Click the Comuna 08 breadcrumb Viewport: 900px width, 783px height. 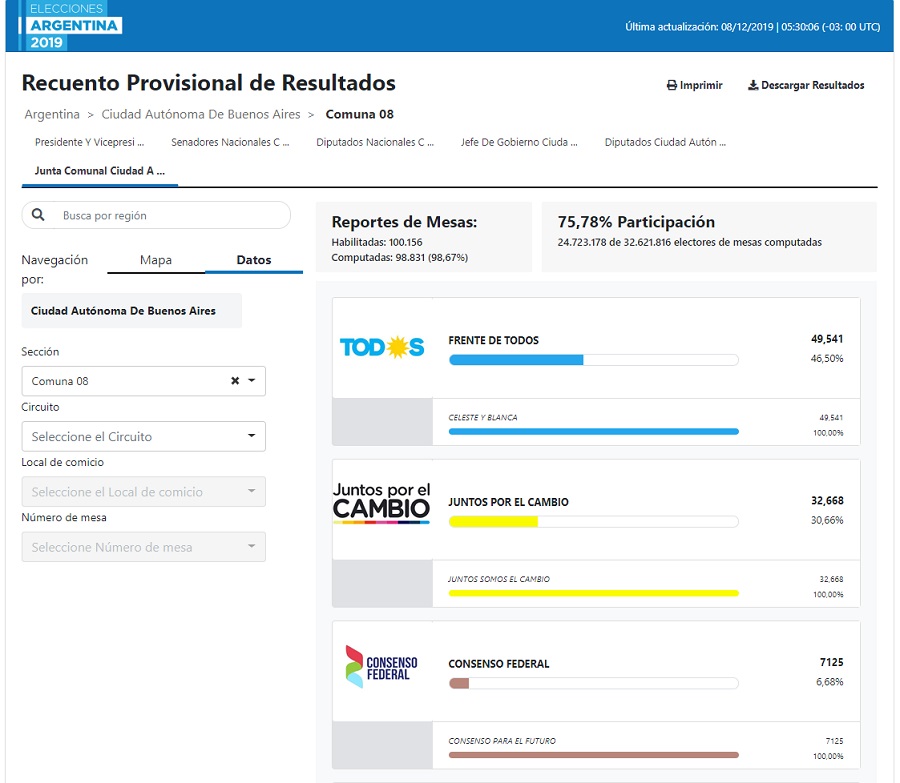(x=359, y=114)
